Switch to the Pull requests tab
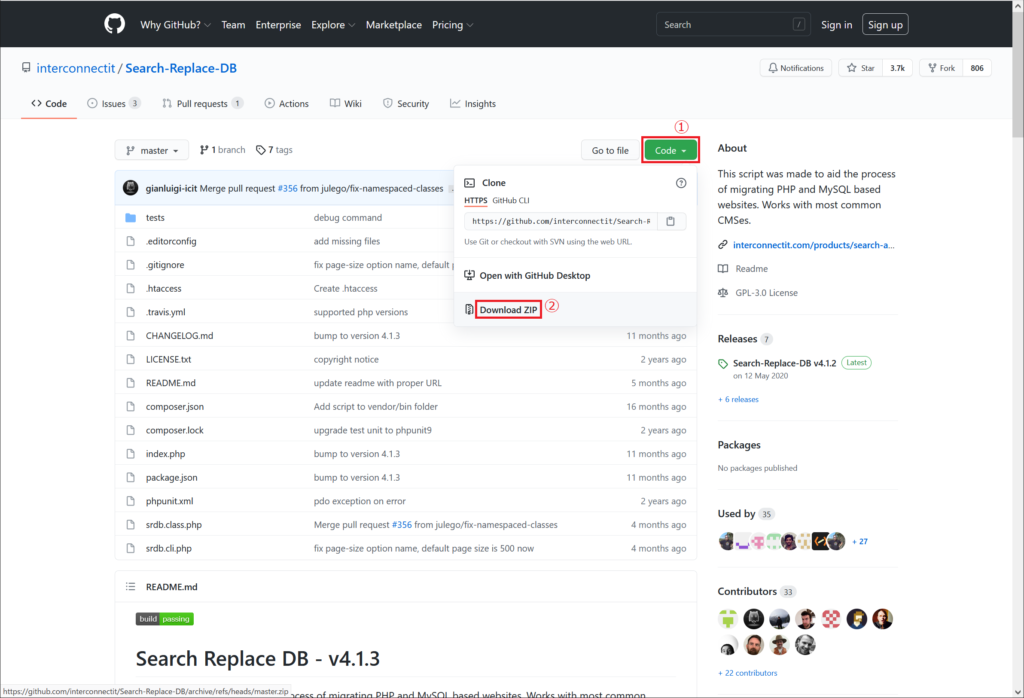Viewport: 1024px width, 698px height. (x=202, y=103)
